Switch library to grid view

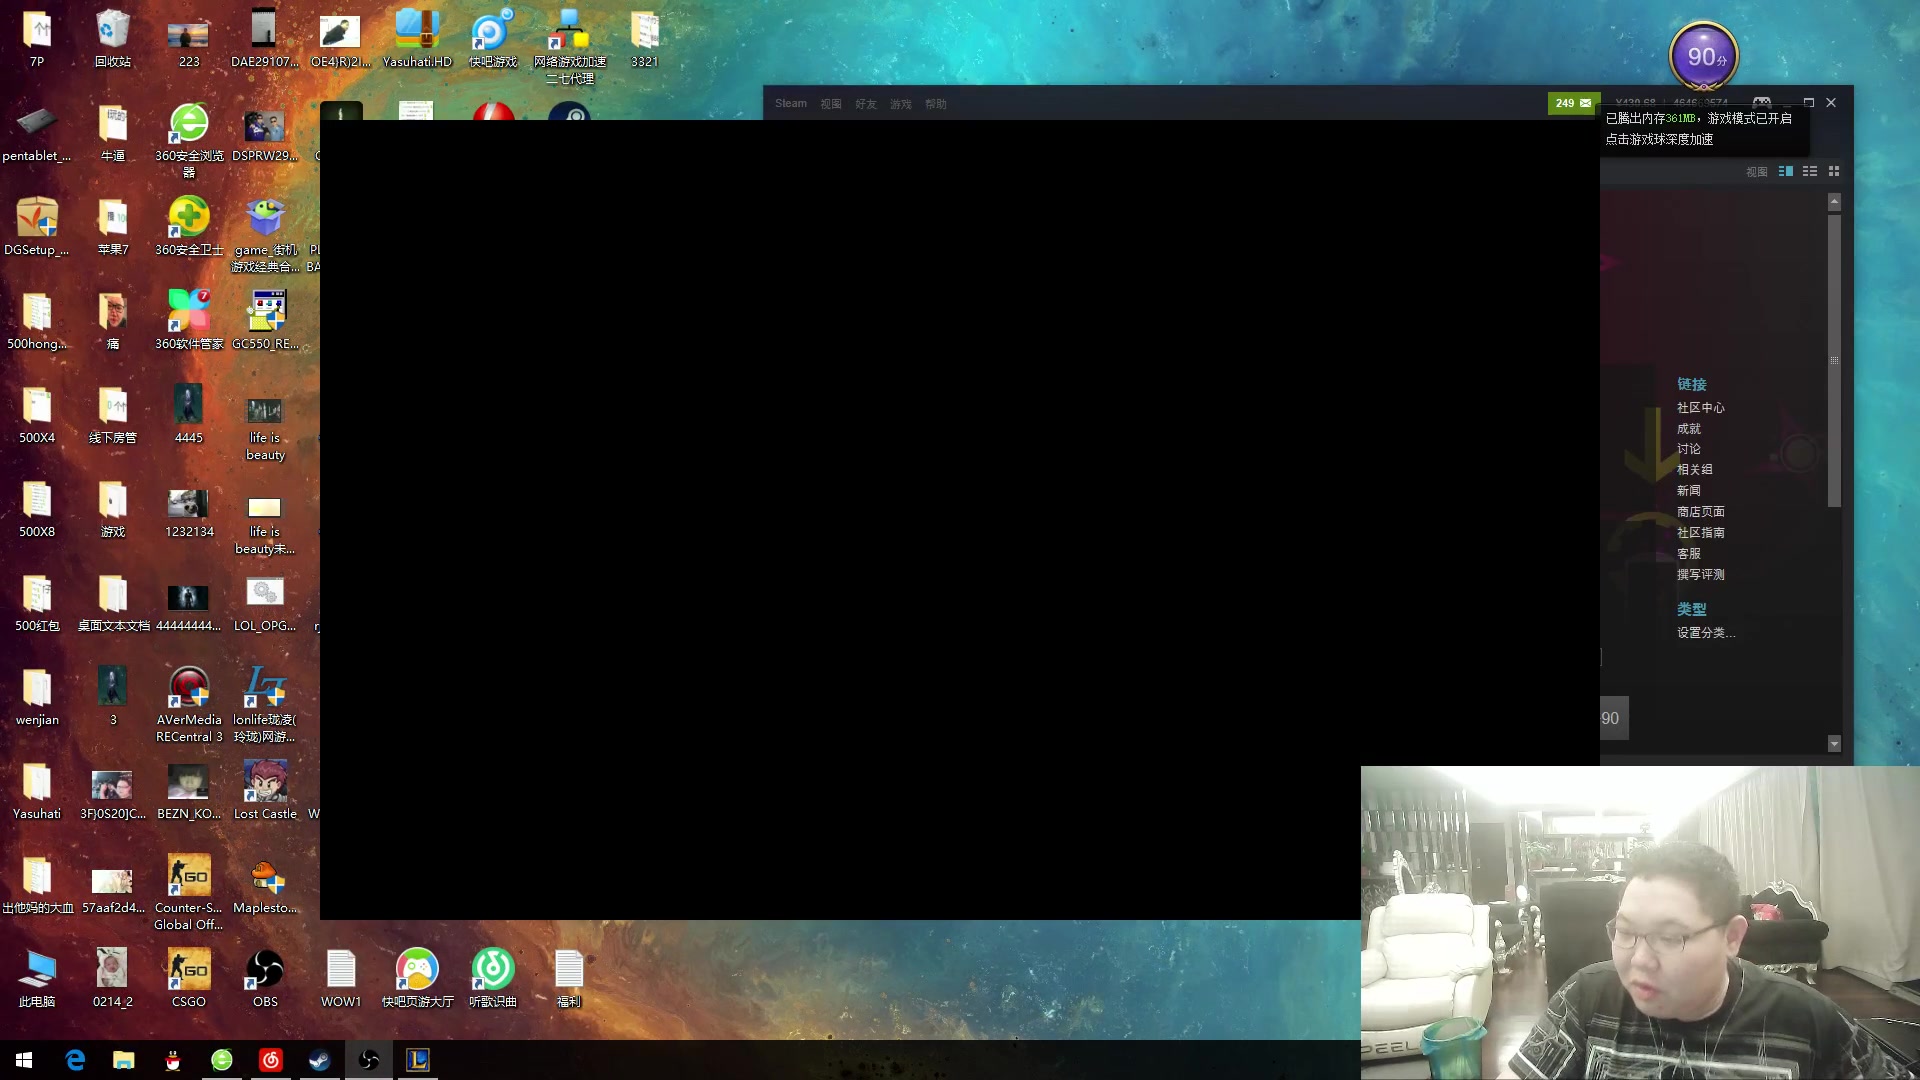1834,172
